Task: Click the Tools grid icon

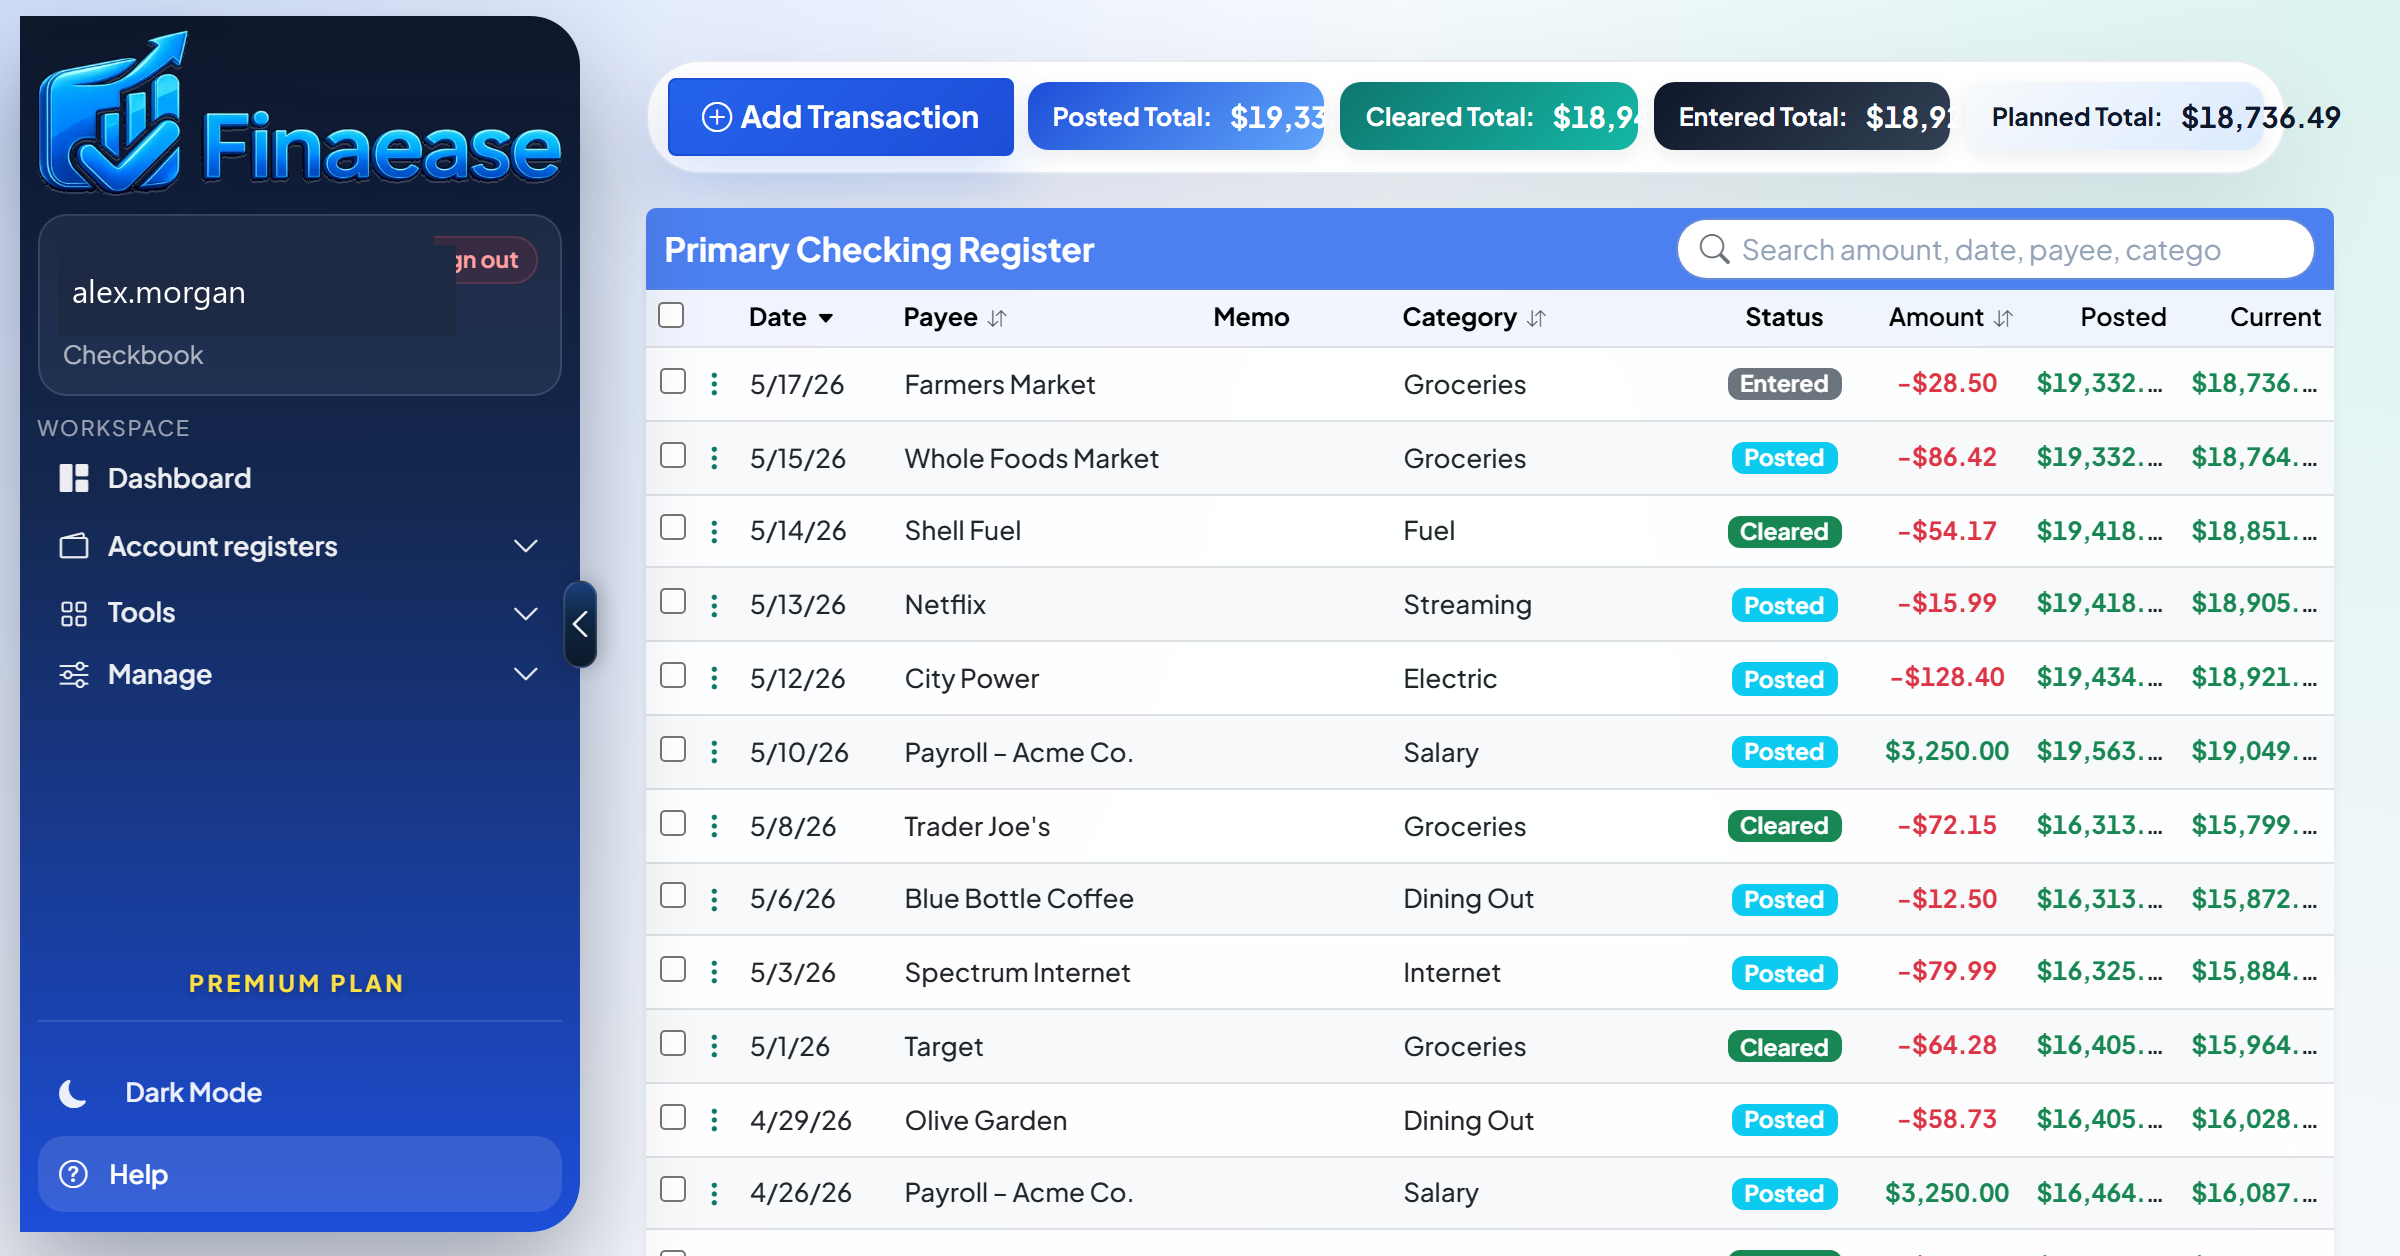Action: pos(74,613)
